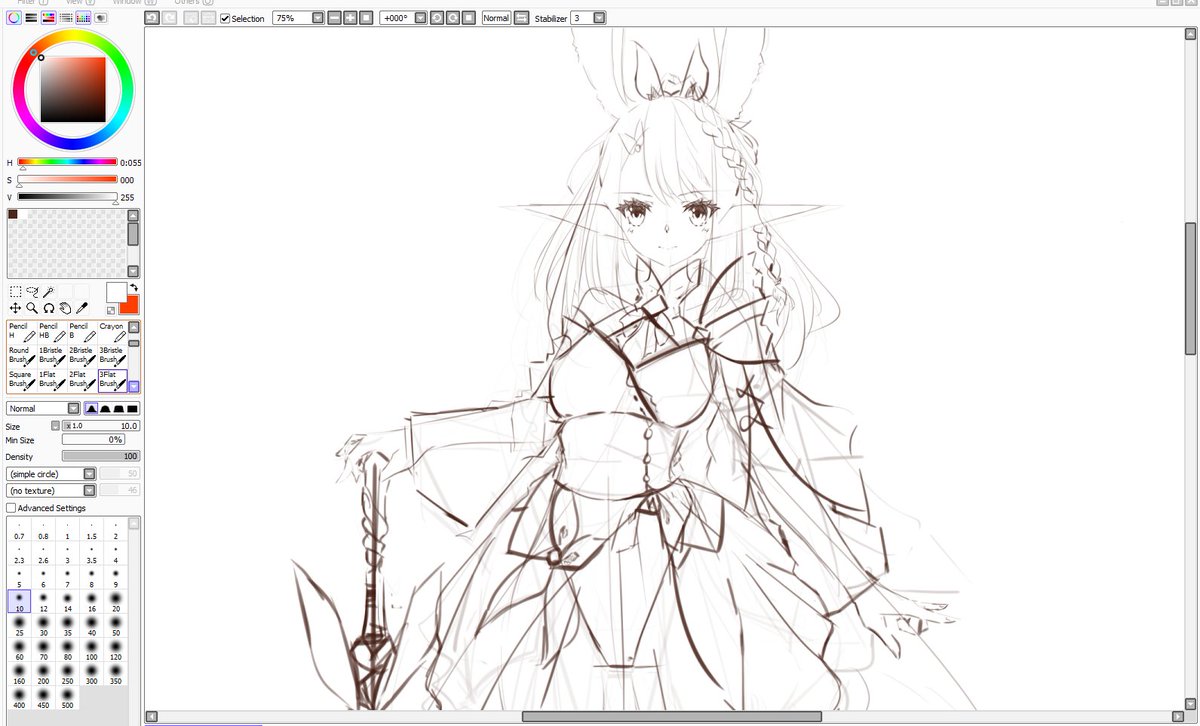Screen dimensions: 1200x726
Task: Open the 75% zoom dropdown
Action: (317, 18)
